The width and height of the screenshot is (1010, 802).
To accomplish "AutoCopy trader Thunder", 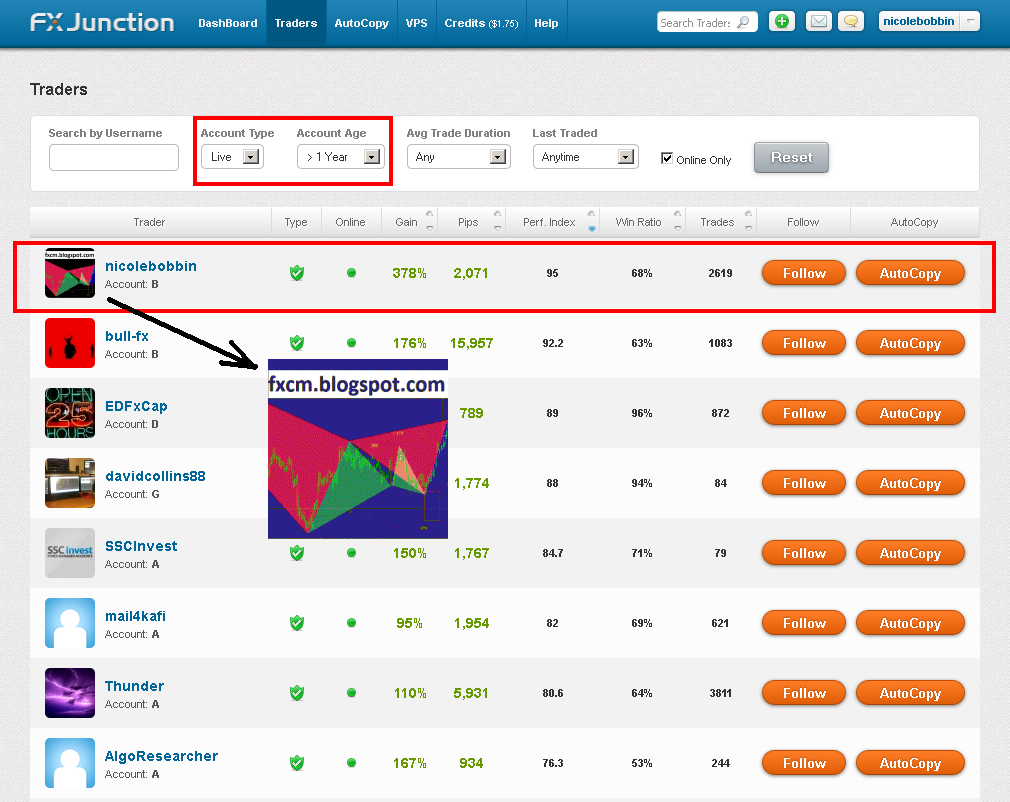I will (x=910, y=693).
